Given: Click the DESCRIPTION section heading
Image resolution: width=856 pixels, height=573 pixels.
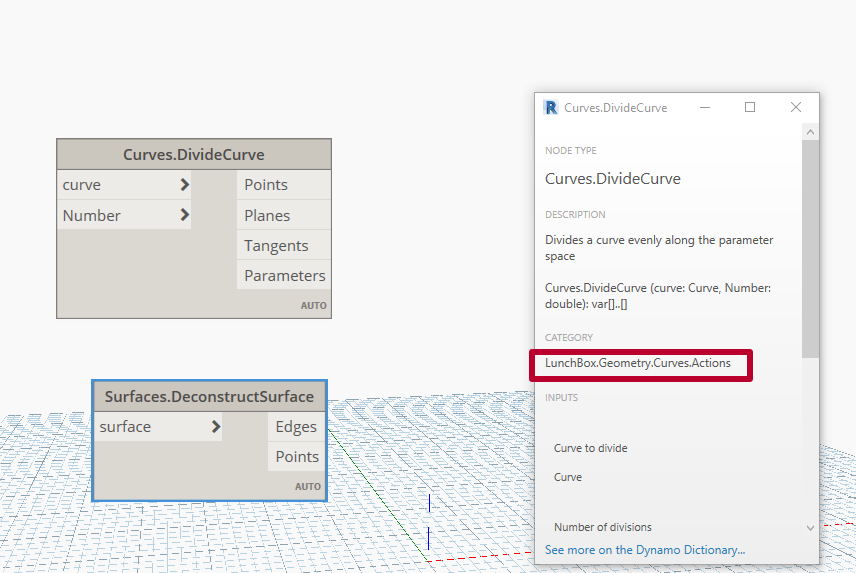Looking at the screenshot, I should point(575,214).
